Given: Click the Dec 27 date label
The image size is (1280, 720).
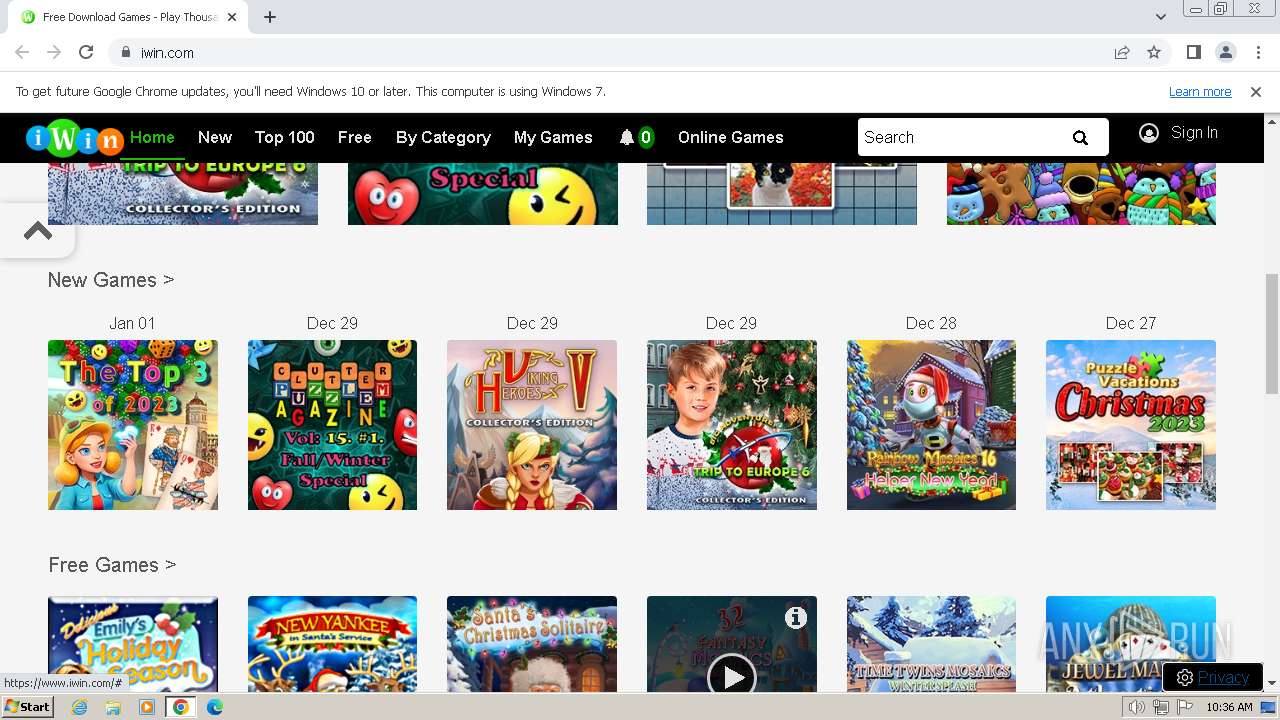Looking at the screenshot, I should (x=1131, y=323).
